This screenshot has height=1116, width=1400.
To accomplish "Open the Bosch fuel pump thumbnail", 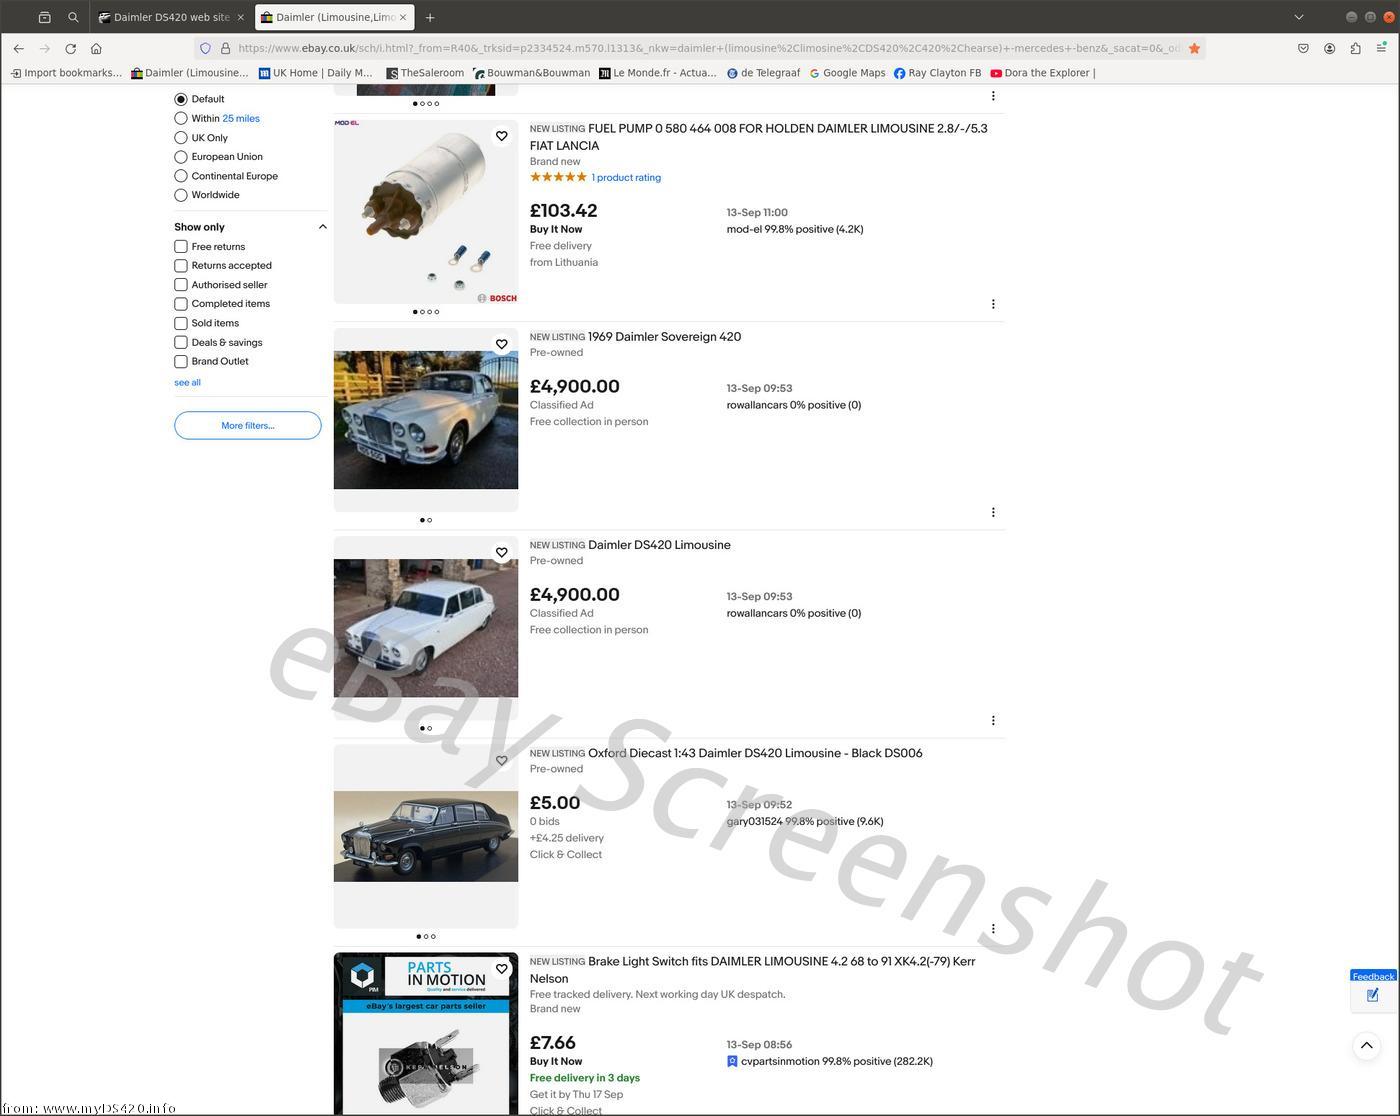I will (426, 212).
